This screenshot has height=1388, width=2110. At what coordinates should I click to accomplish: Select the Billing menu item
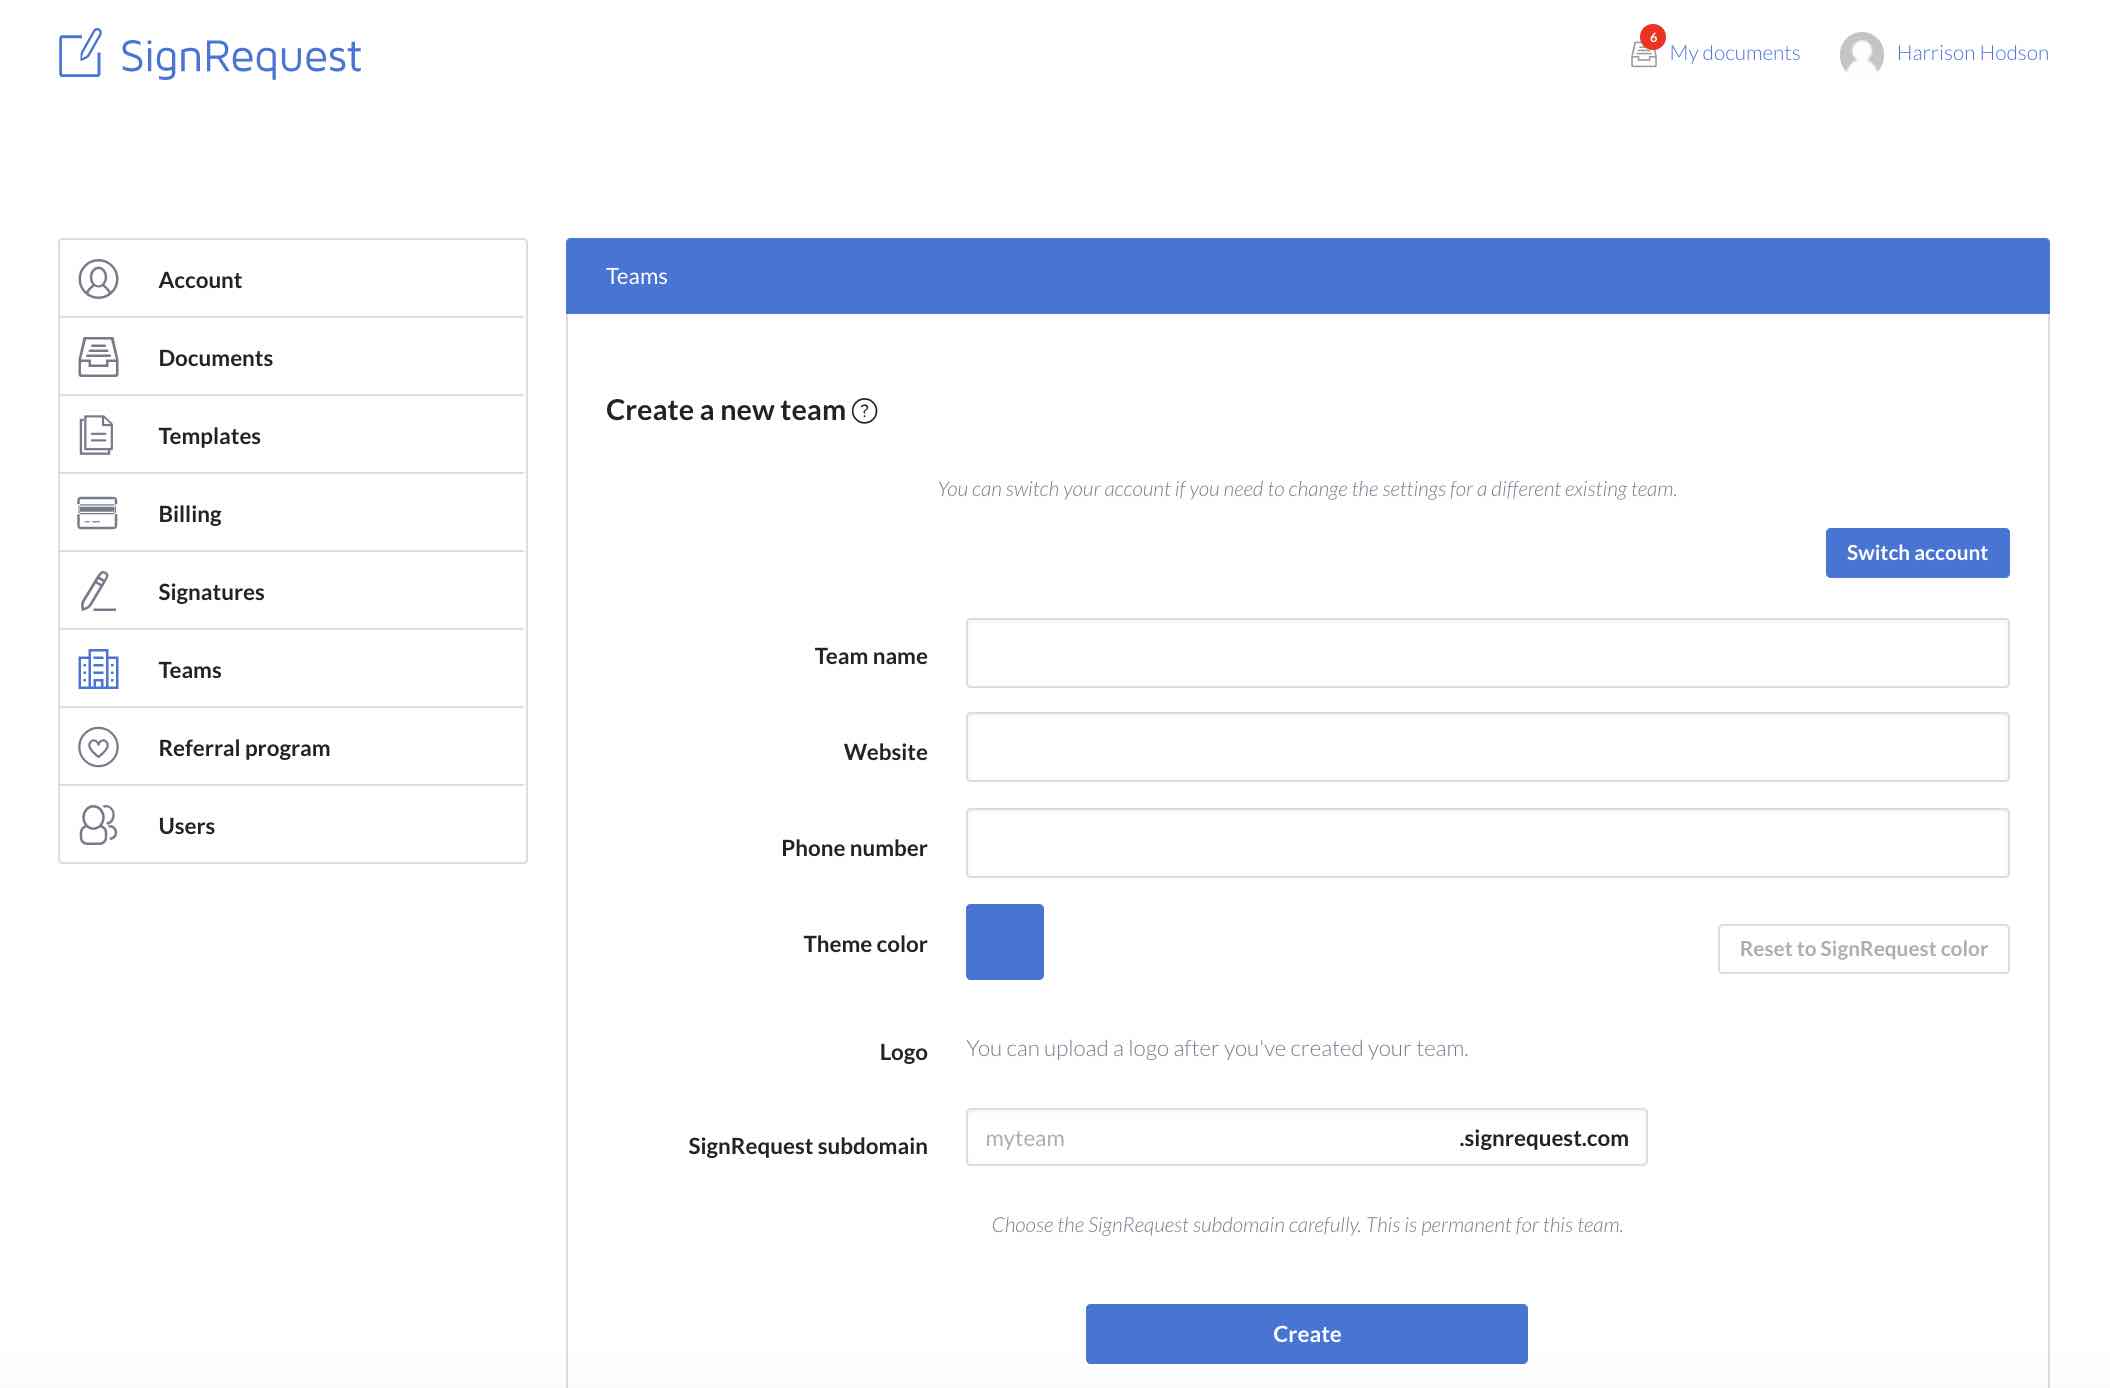(x=293, y=513)
